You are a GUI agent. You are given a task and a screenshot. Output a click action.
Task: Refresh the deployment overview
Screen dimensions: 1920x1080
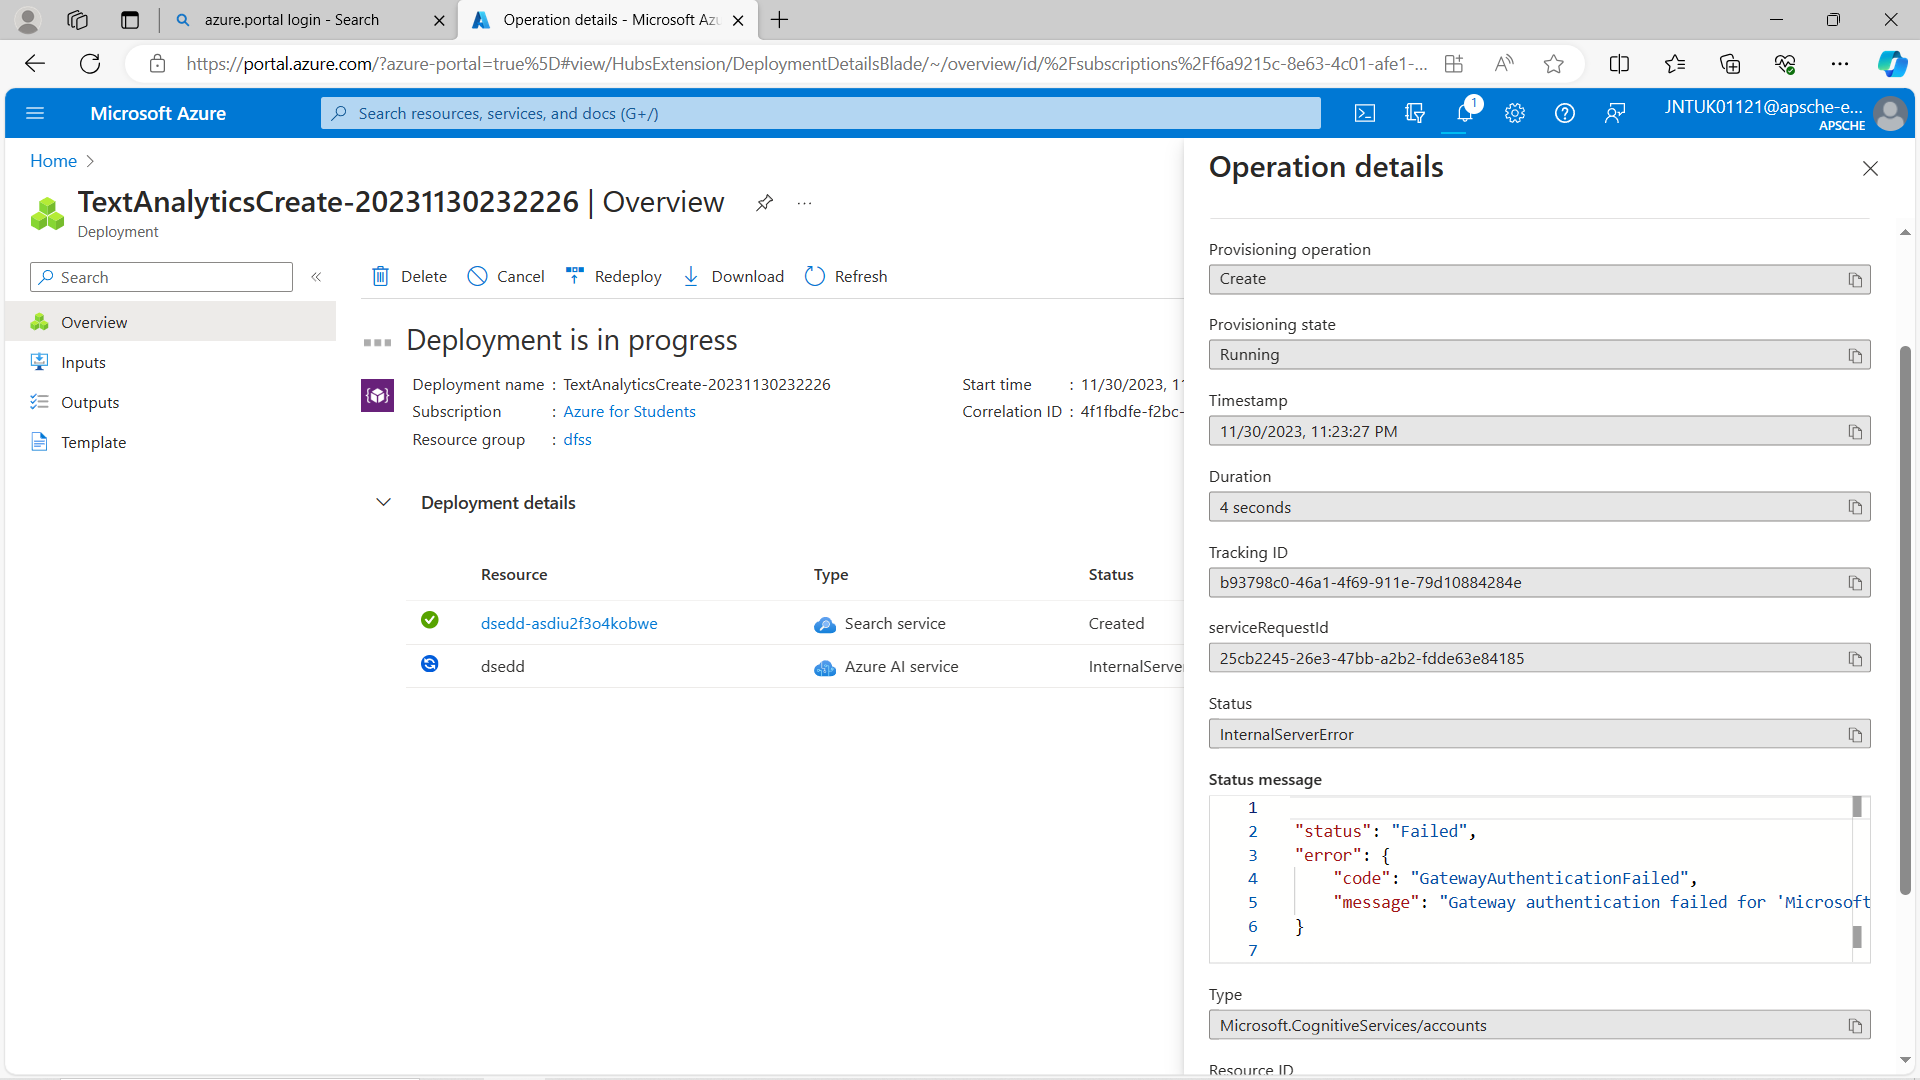(846, 277)
